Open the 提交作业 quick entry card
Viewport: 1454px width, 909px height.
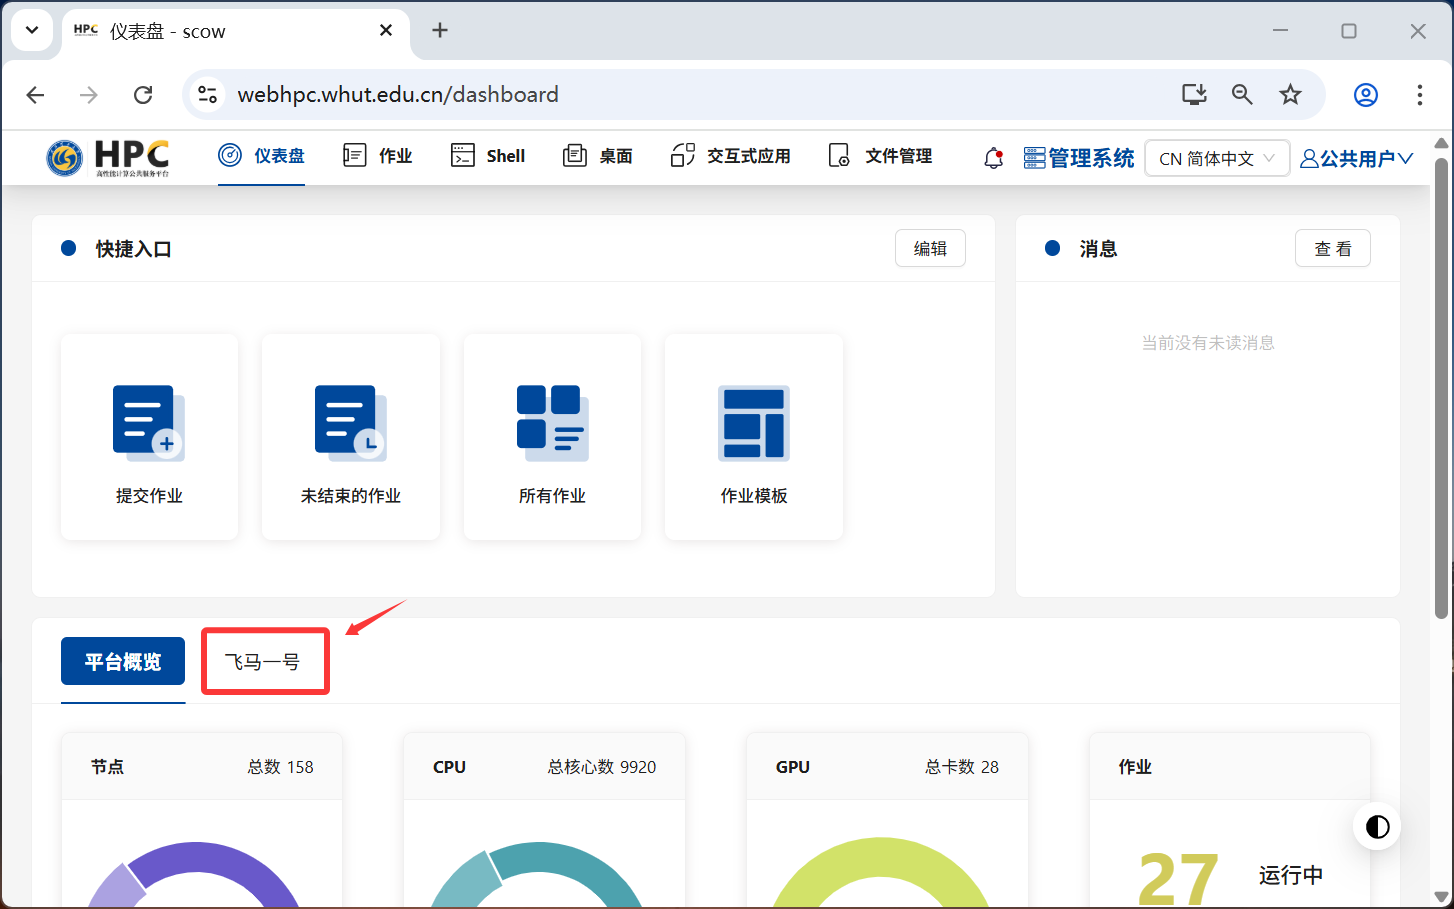(x=149, y=437)
